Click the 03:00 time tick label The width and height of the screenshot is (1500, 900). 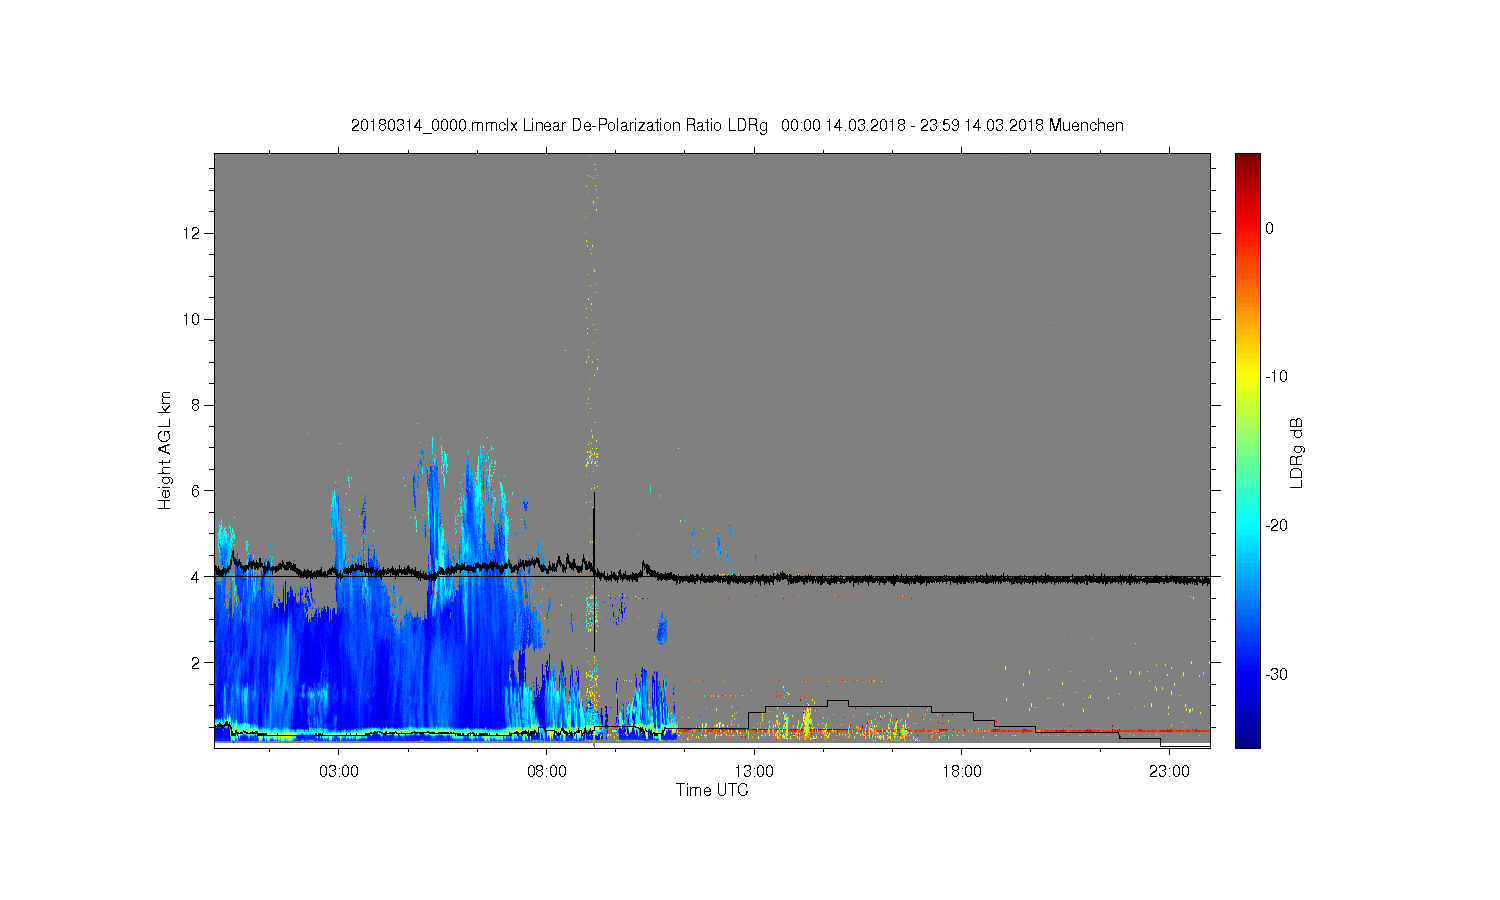tap(339, 772)
